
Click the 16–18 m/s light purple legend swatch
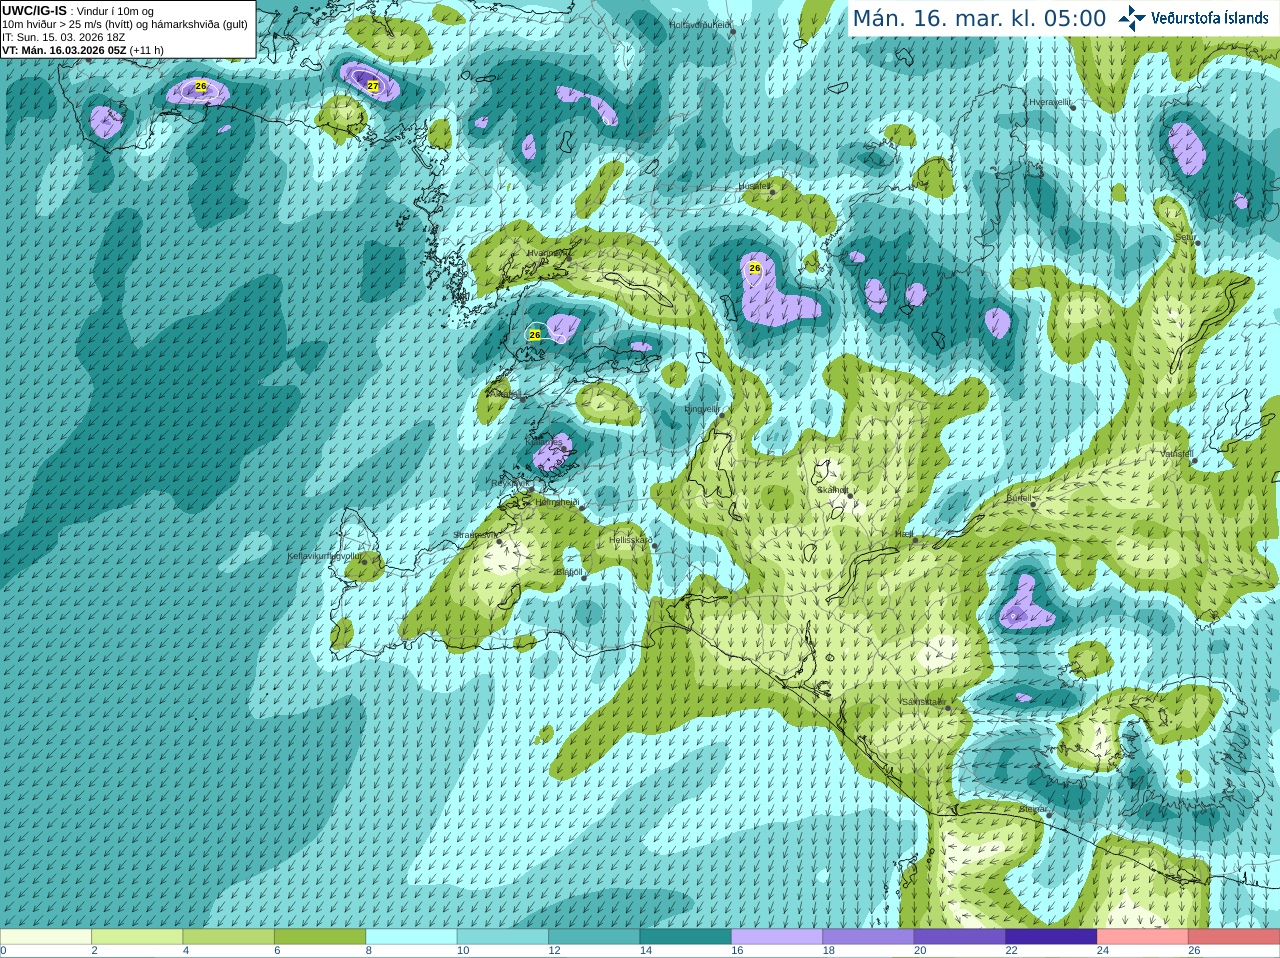(x=777, y=937)
